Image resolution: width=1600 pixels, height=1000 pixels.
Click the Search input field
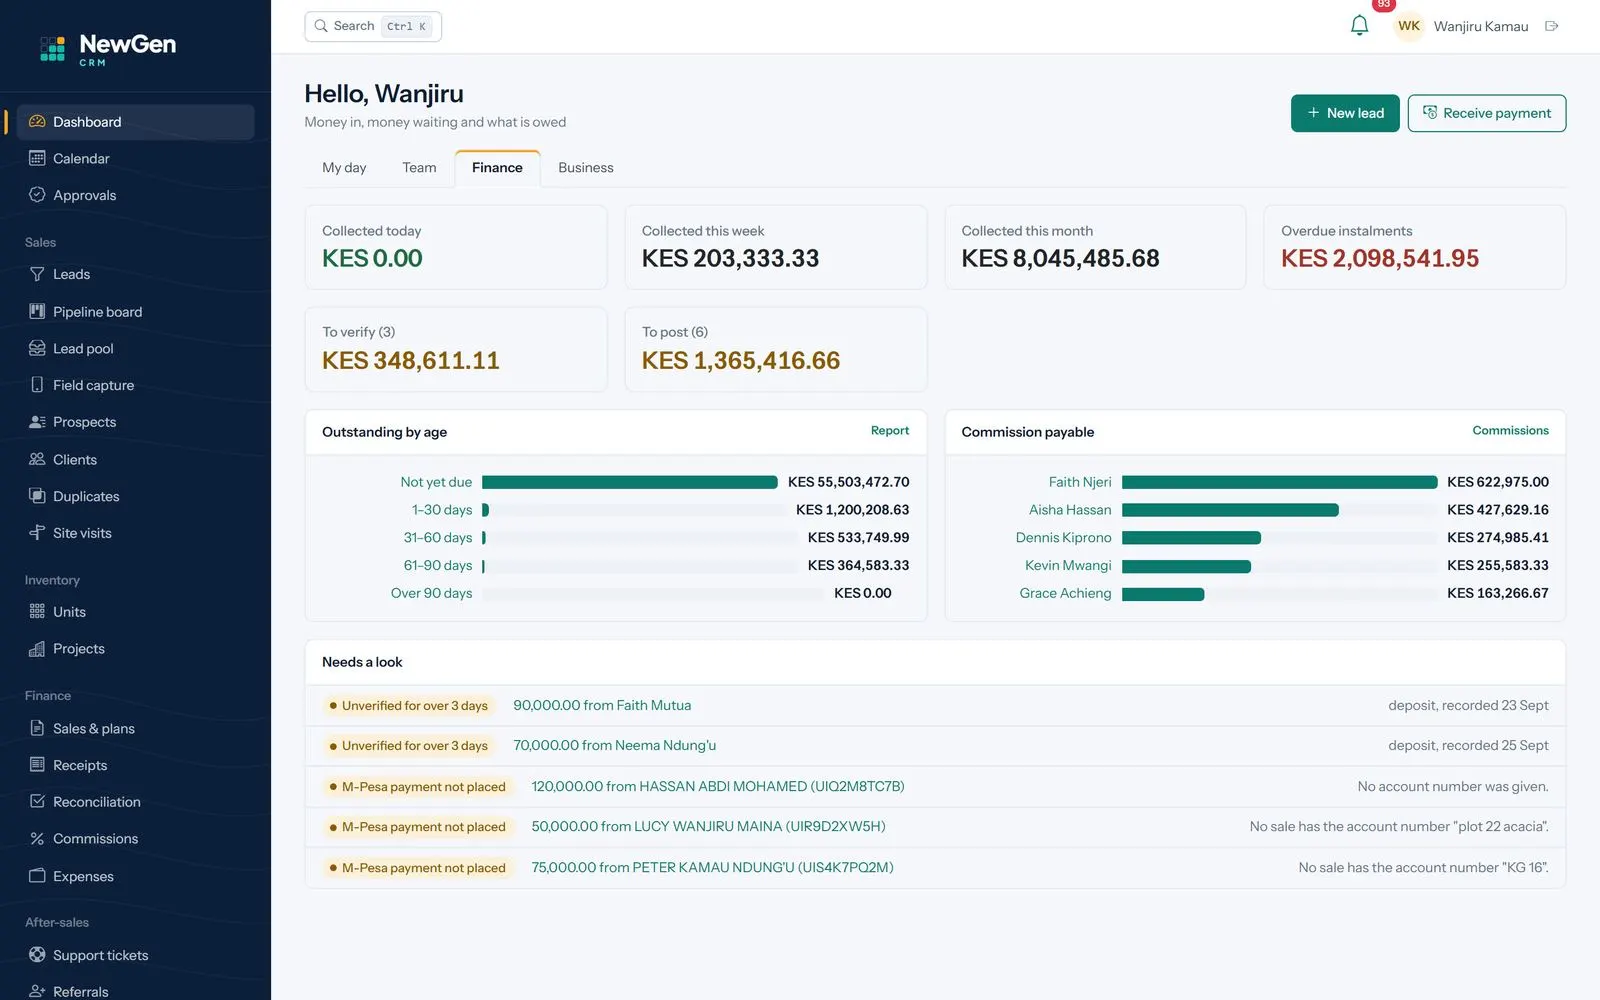click(x=373, y=26)
